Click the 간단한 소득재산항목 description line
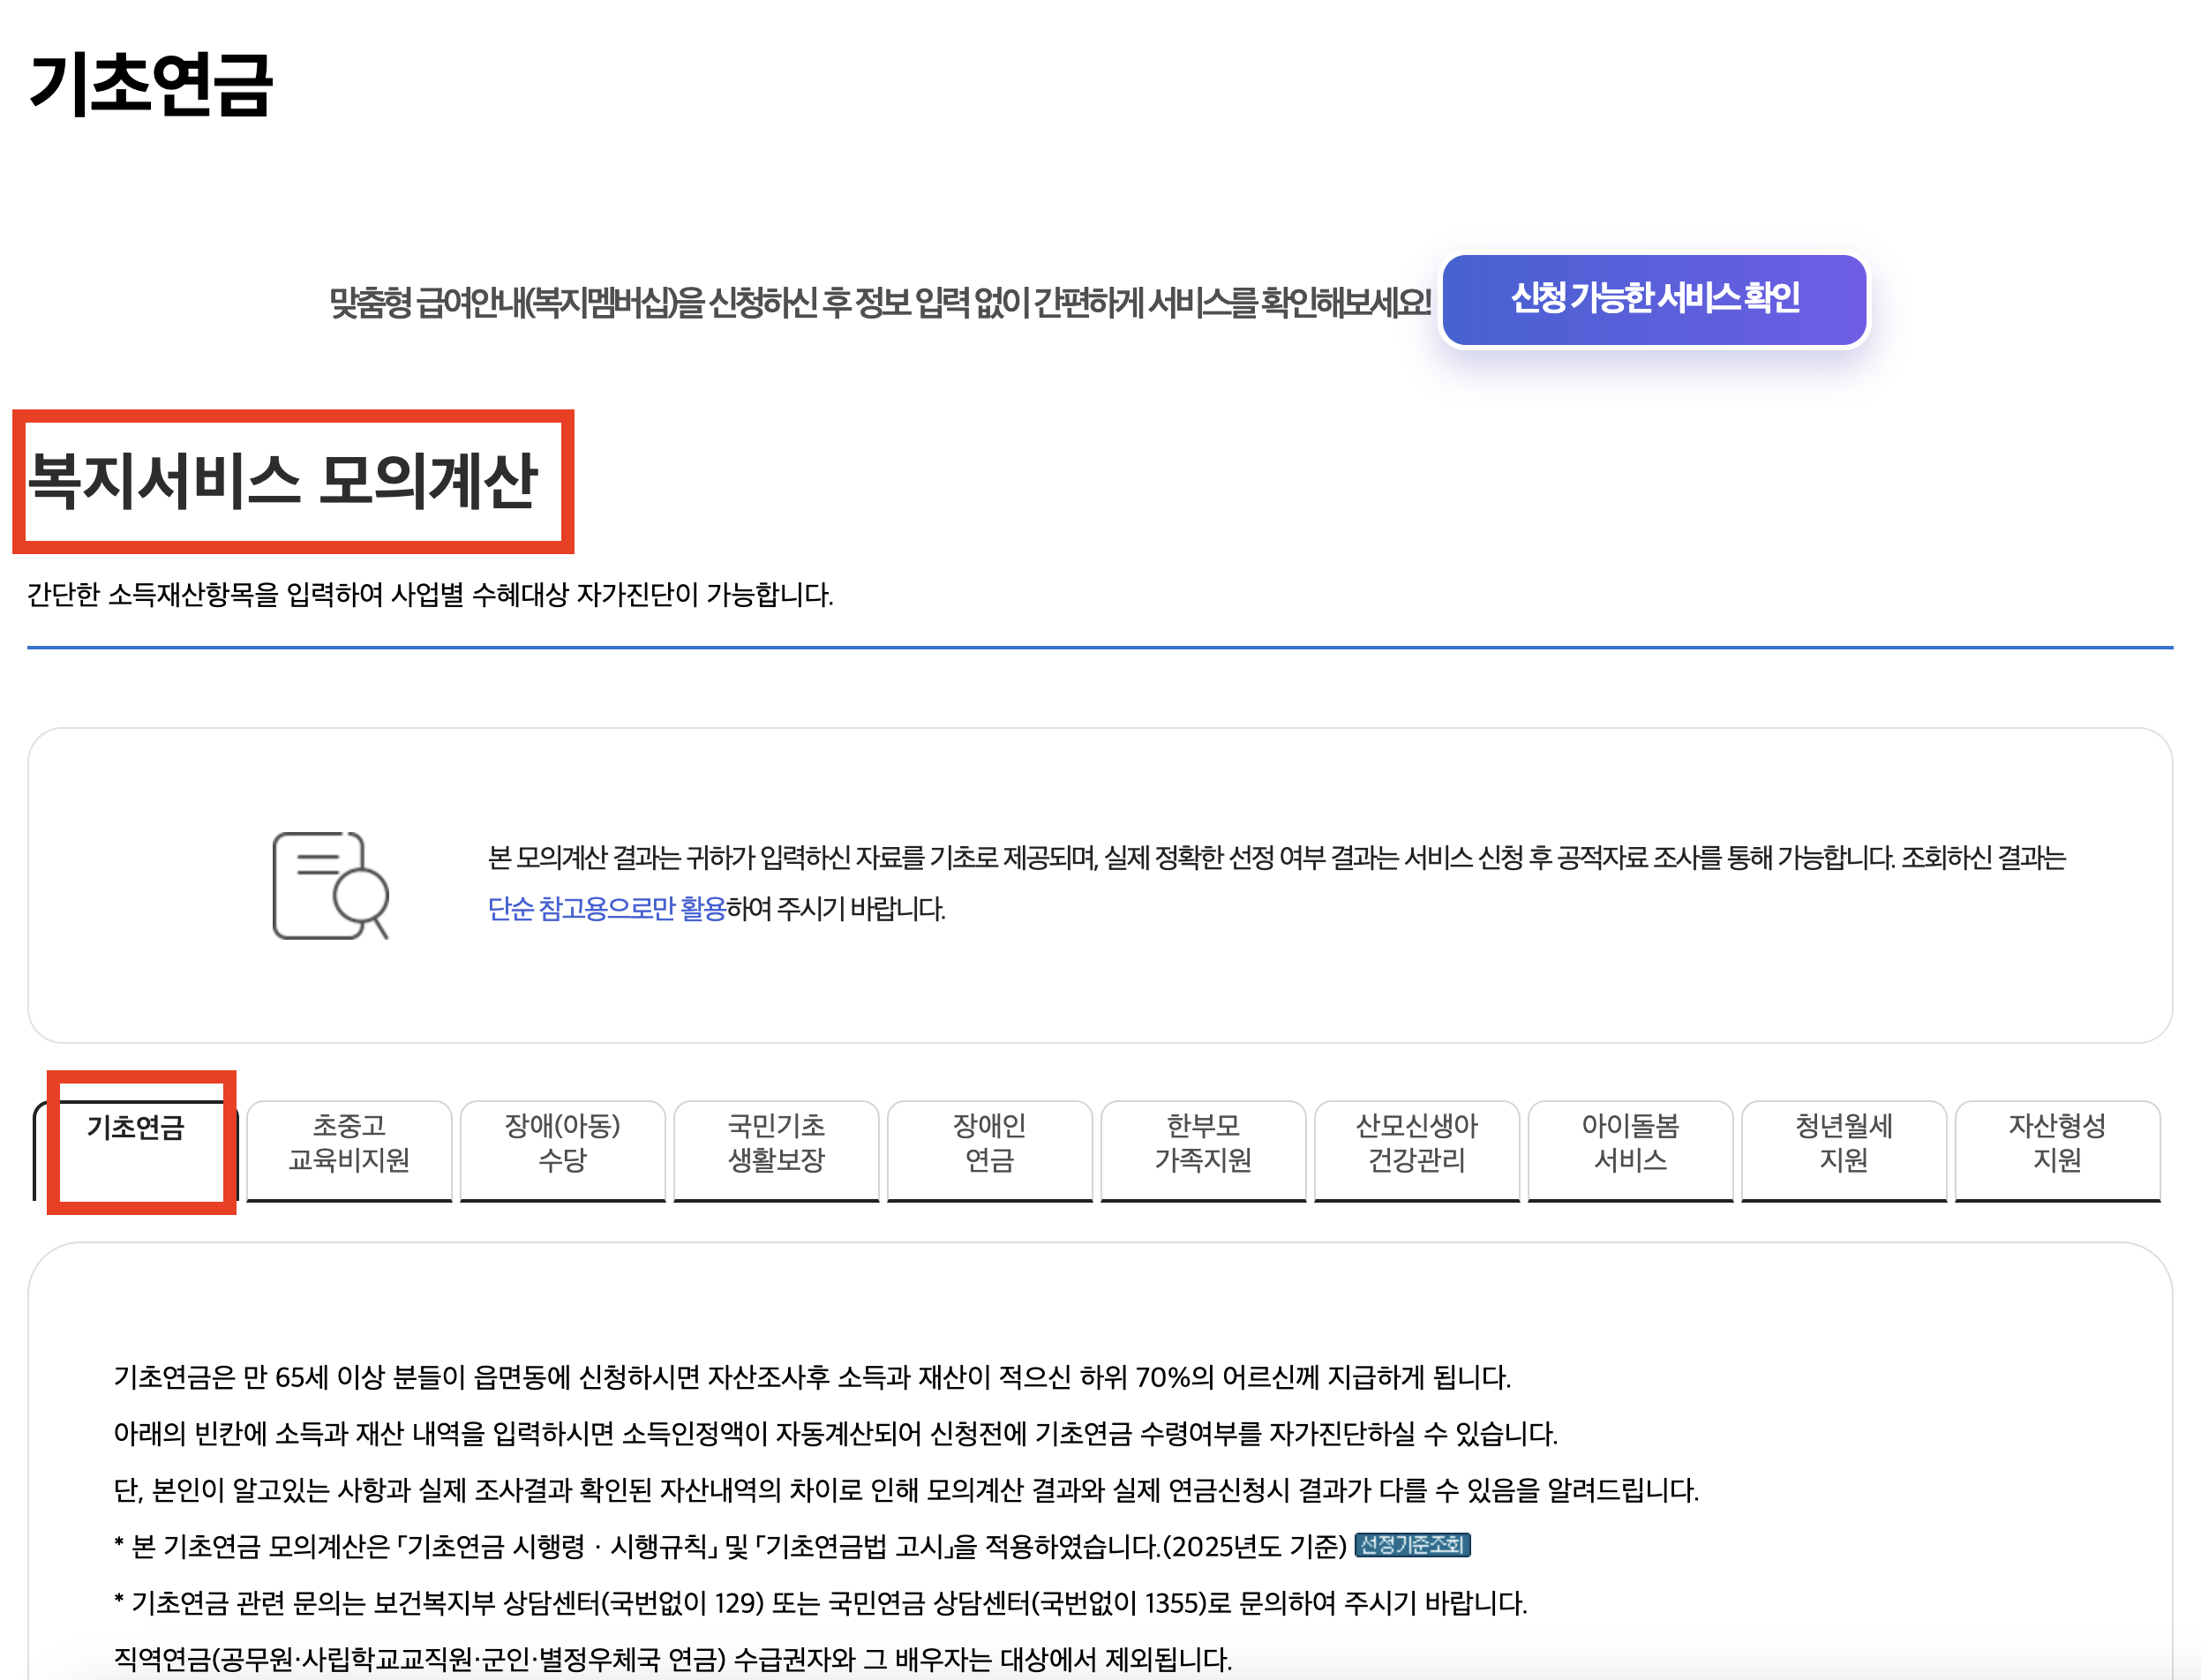Image resolution: width=2201 pixels, height=1680 pixels. click(430, 595)
